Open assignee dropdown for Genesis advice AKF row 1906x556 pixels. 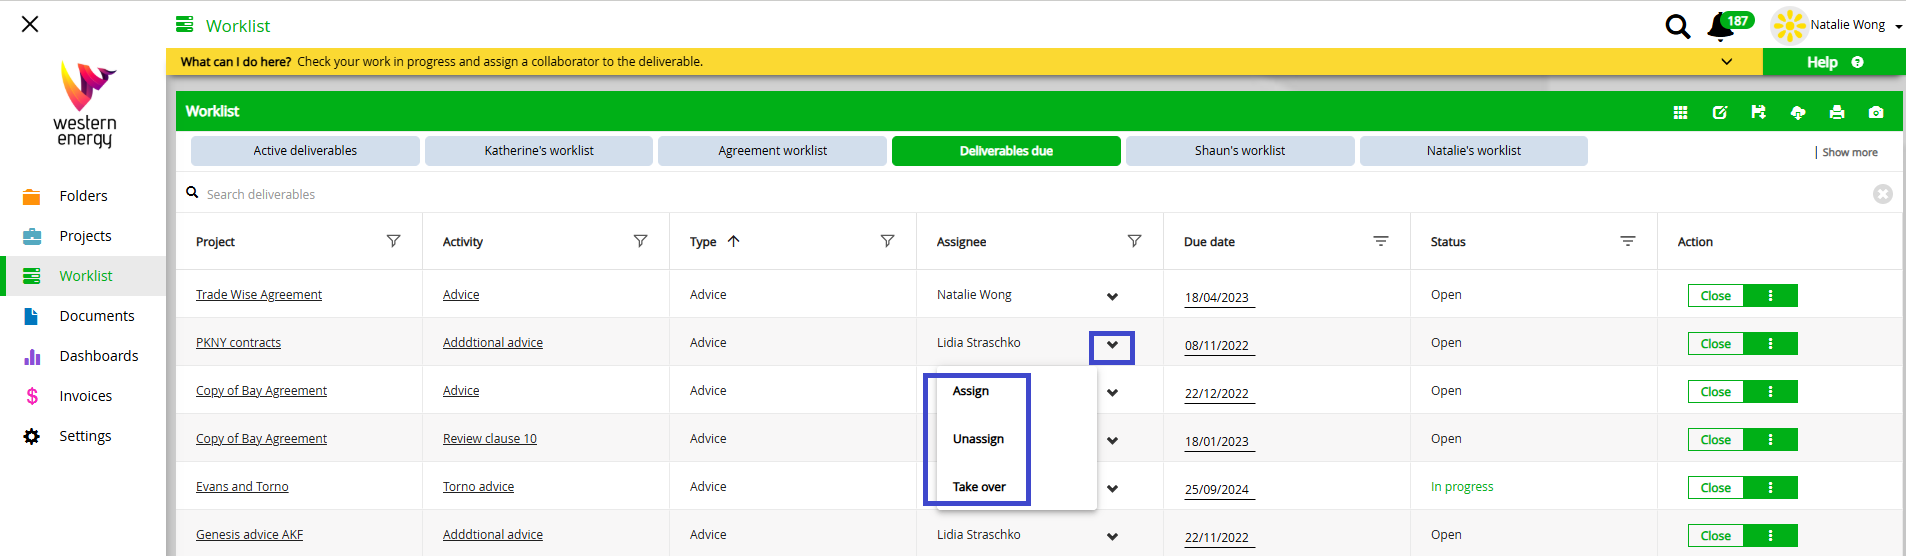(1112, 536)
